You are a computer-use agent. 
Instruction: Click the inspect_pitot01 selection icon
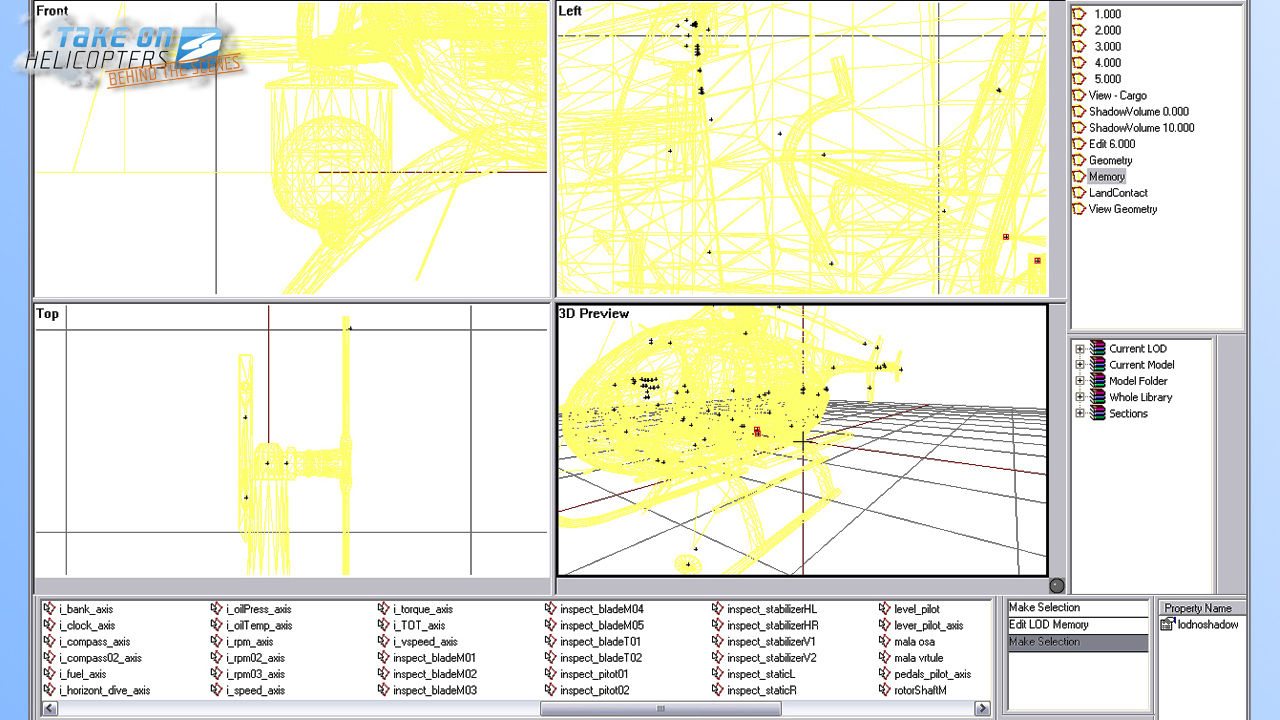pos(551,674)
